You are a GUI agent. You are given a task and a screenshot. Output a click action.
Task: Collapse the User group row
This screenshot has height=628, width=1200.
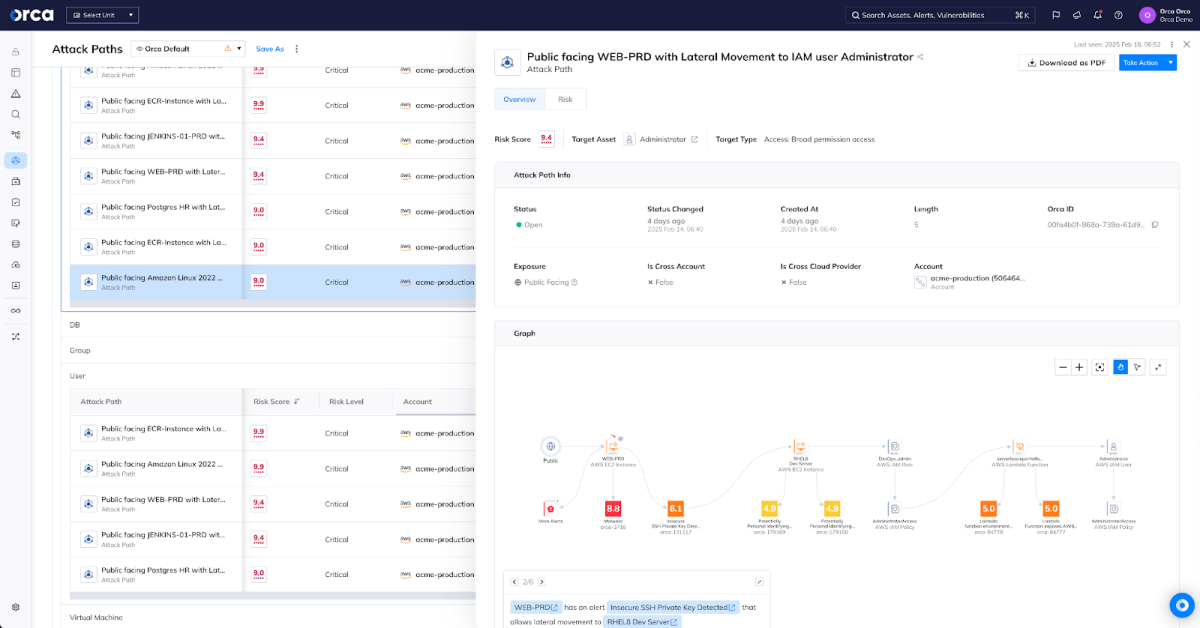pos(268,376)
